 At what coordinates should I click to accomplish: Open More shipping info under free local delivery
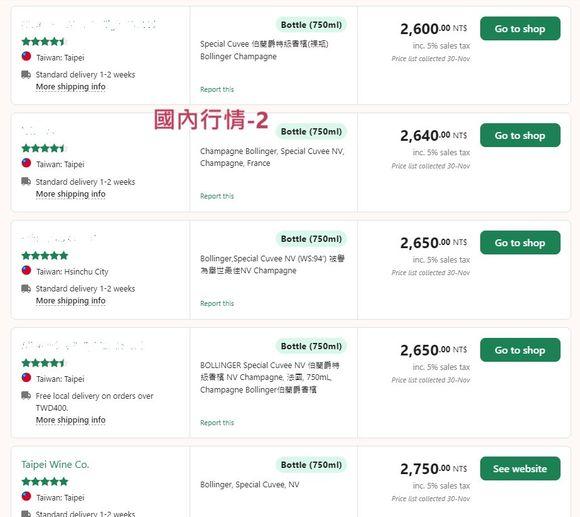(71, 420)
